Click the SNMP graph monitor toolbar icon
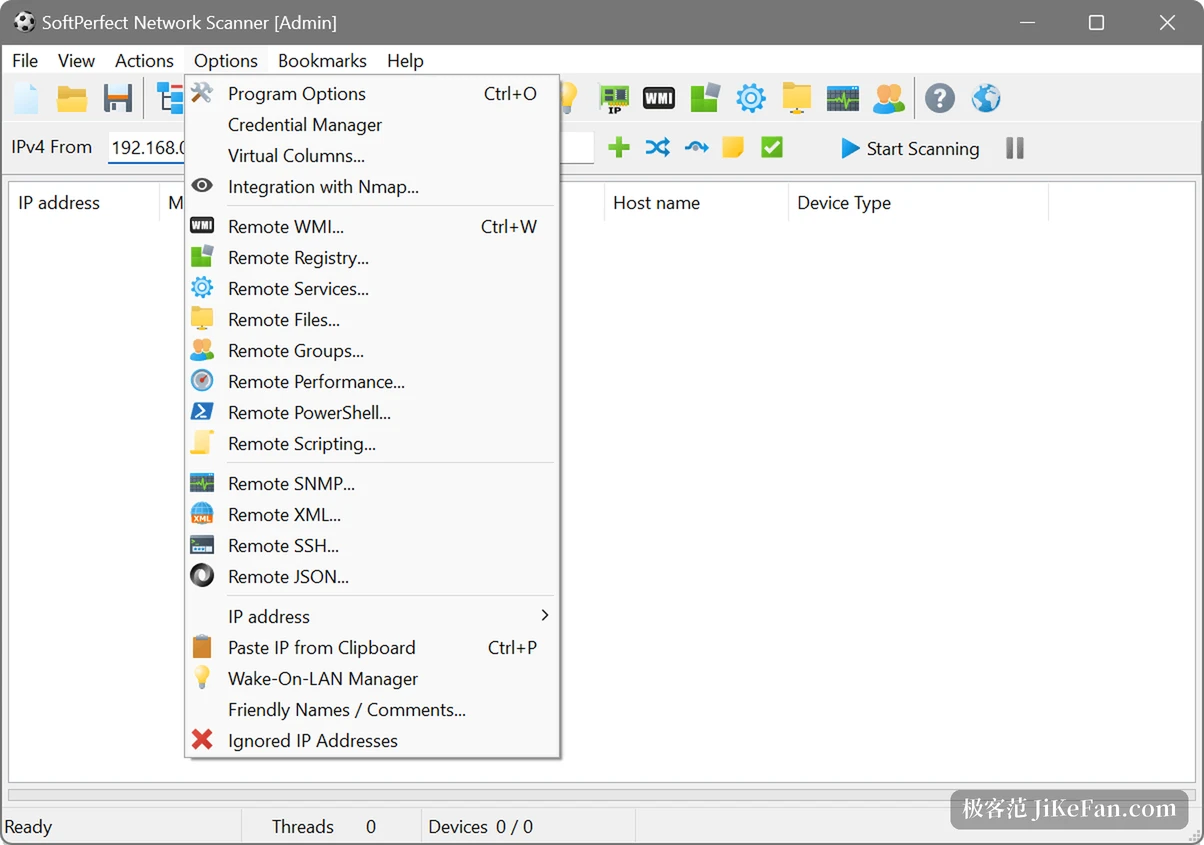Screen dimensions: 1204x845 pos(843,98)
